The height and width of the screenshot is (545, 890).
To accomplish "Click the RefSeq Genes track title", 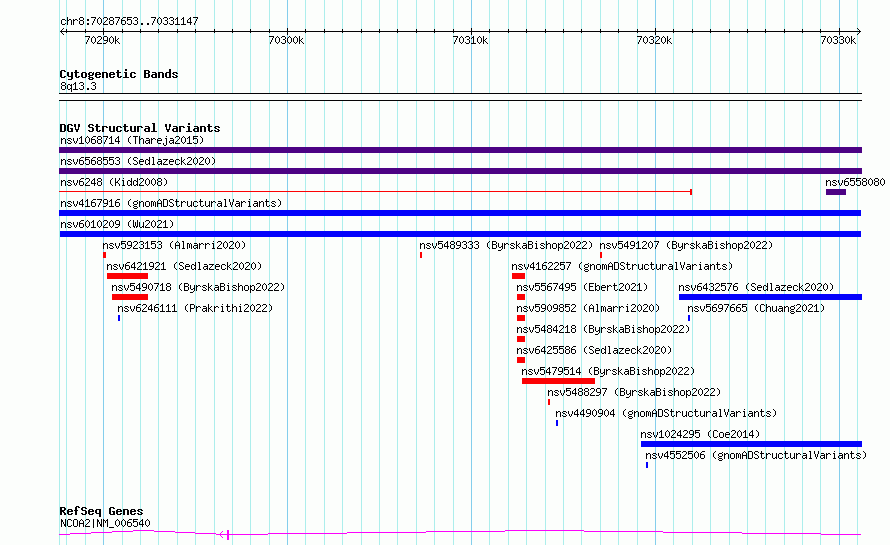I will click(101, 512).
